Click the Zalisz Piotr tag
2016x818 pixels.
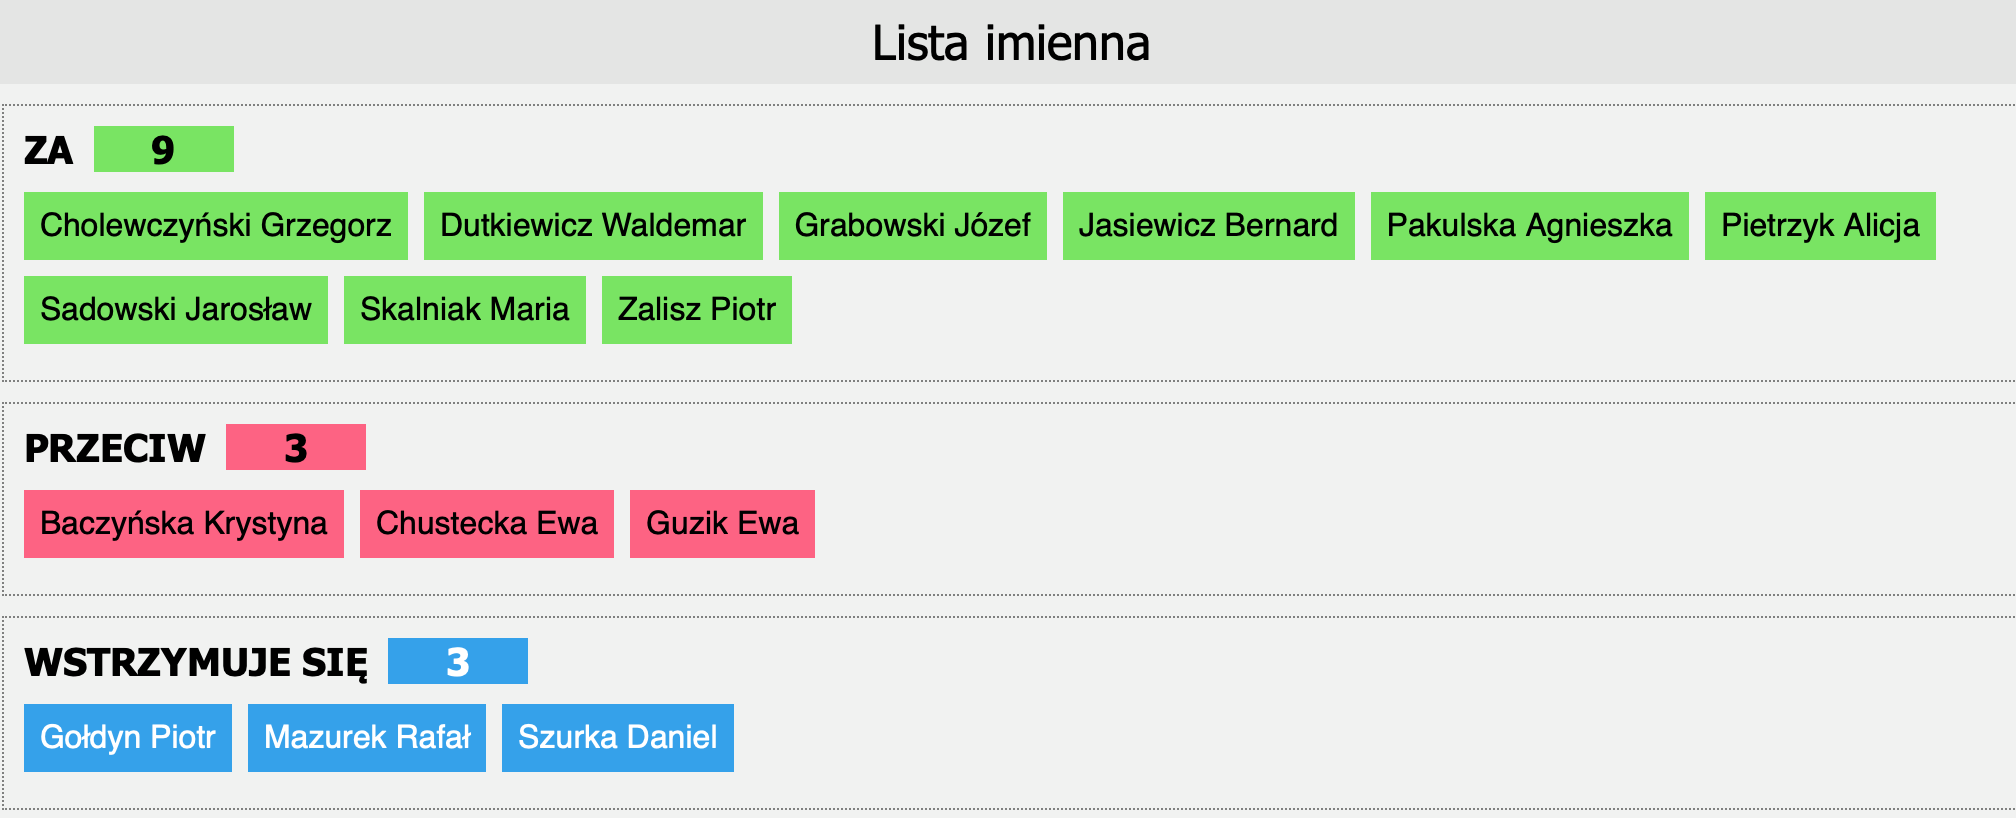point(697,310)
